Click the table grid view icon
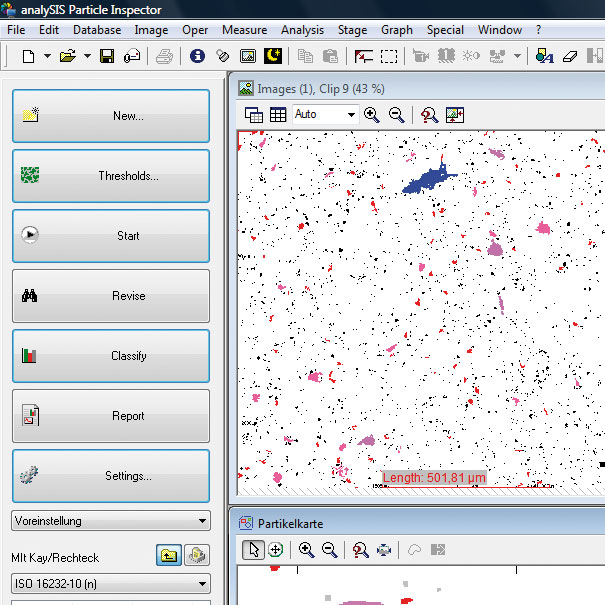The image size is (605, 605). click(x=278, y=115)
